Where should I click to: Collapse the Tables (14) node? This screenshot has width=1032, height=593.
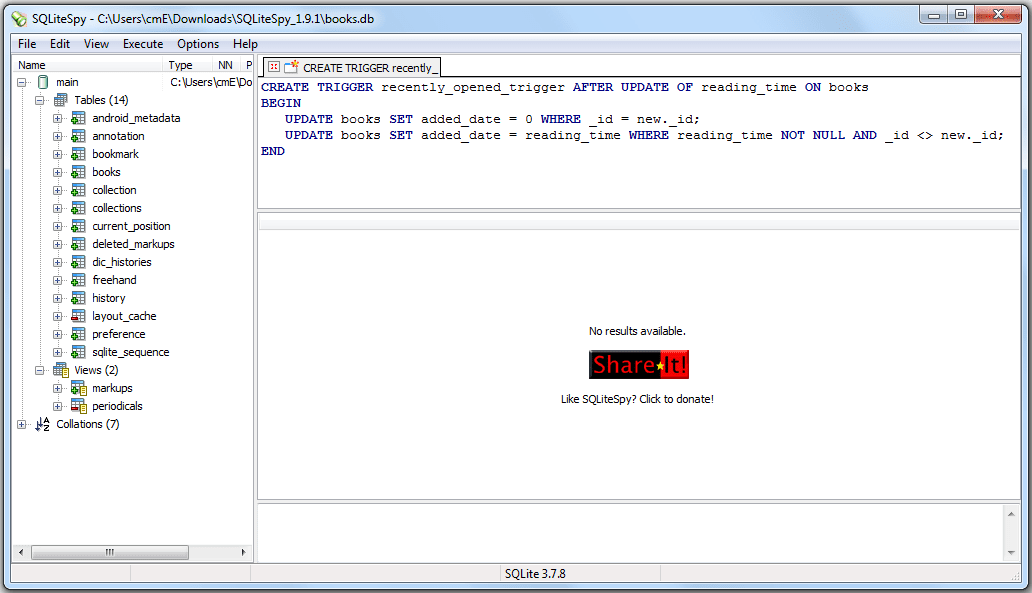point(39,100)
